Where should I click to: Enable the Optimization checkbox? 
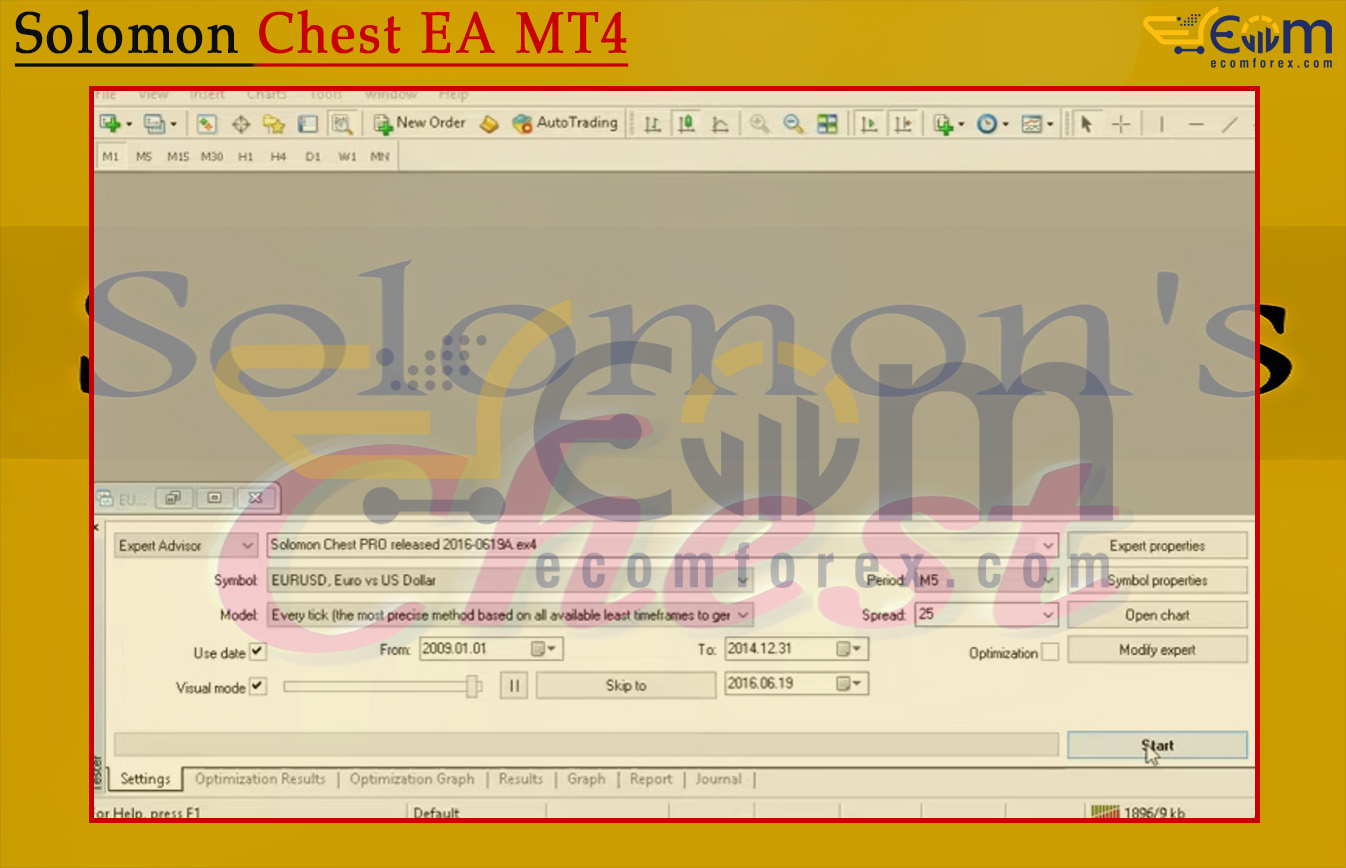tap(1049, 653)
